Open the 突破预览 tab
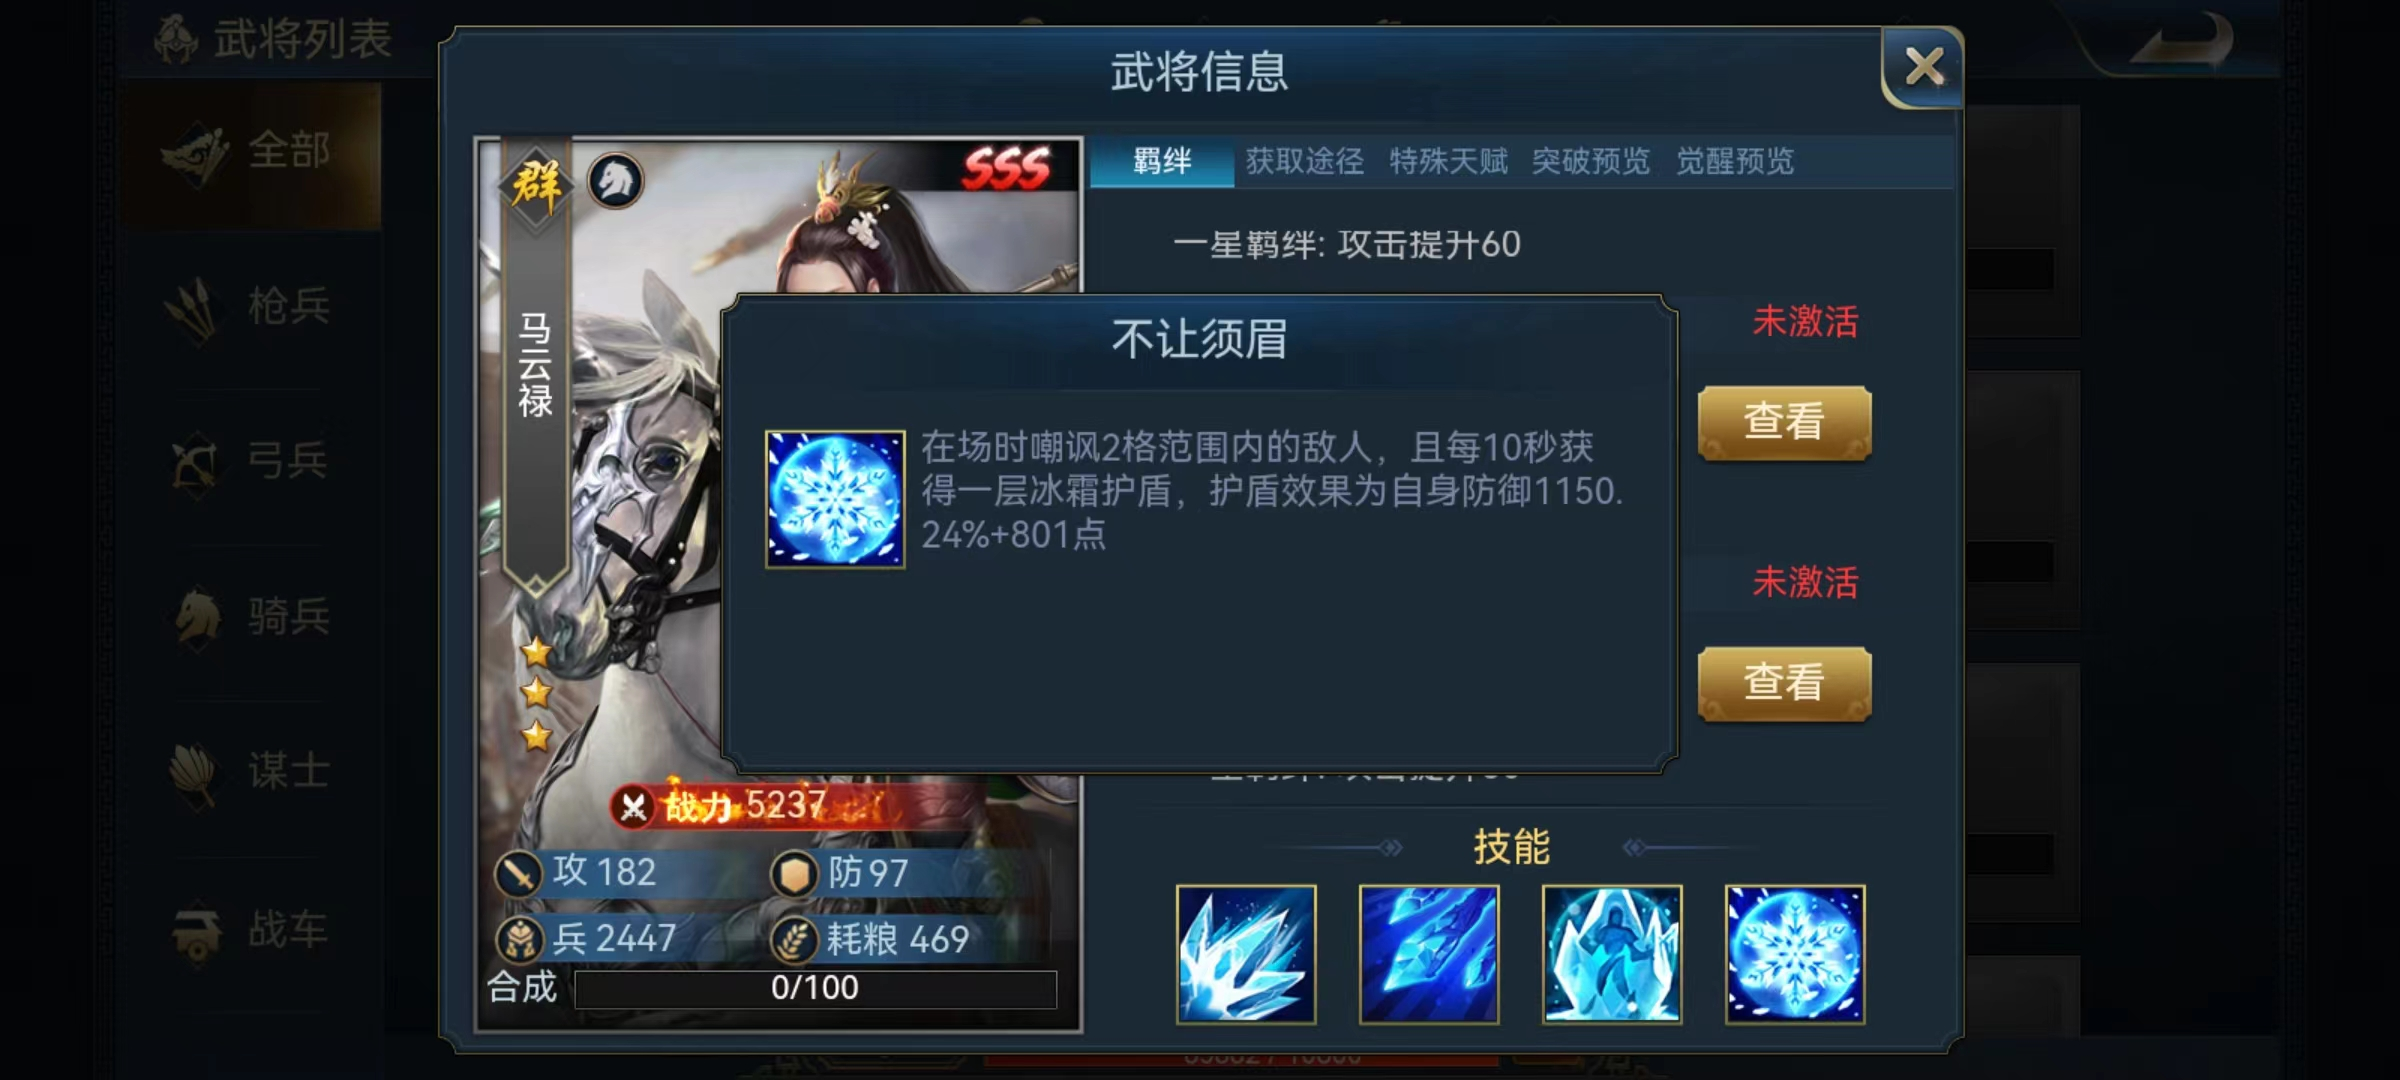Screen dimensions: 2400x1080 pyautogui.click(x=1591, y=161)
